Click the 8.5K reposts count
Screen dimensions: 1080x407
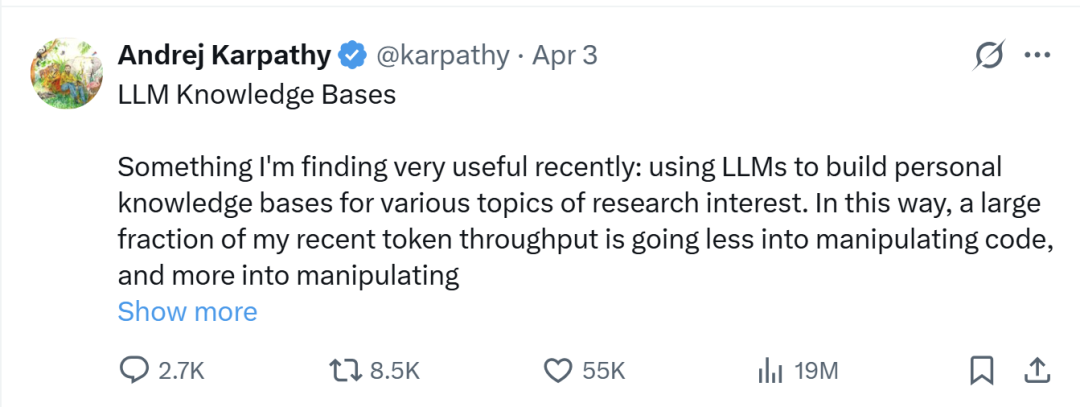[x=394, y=371]
